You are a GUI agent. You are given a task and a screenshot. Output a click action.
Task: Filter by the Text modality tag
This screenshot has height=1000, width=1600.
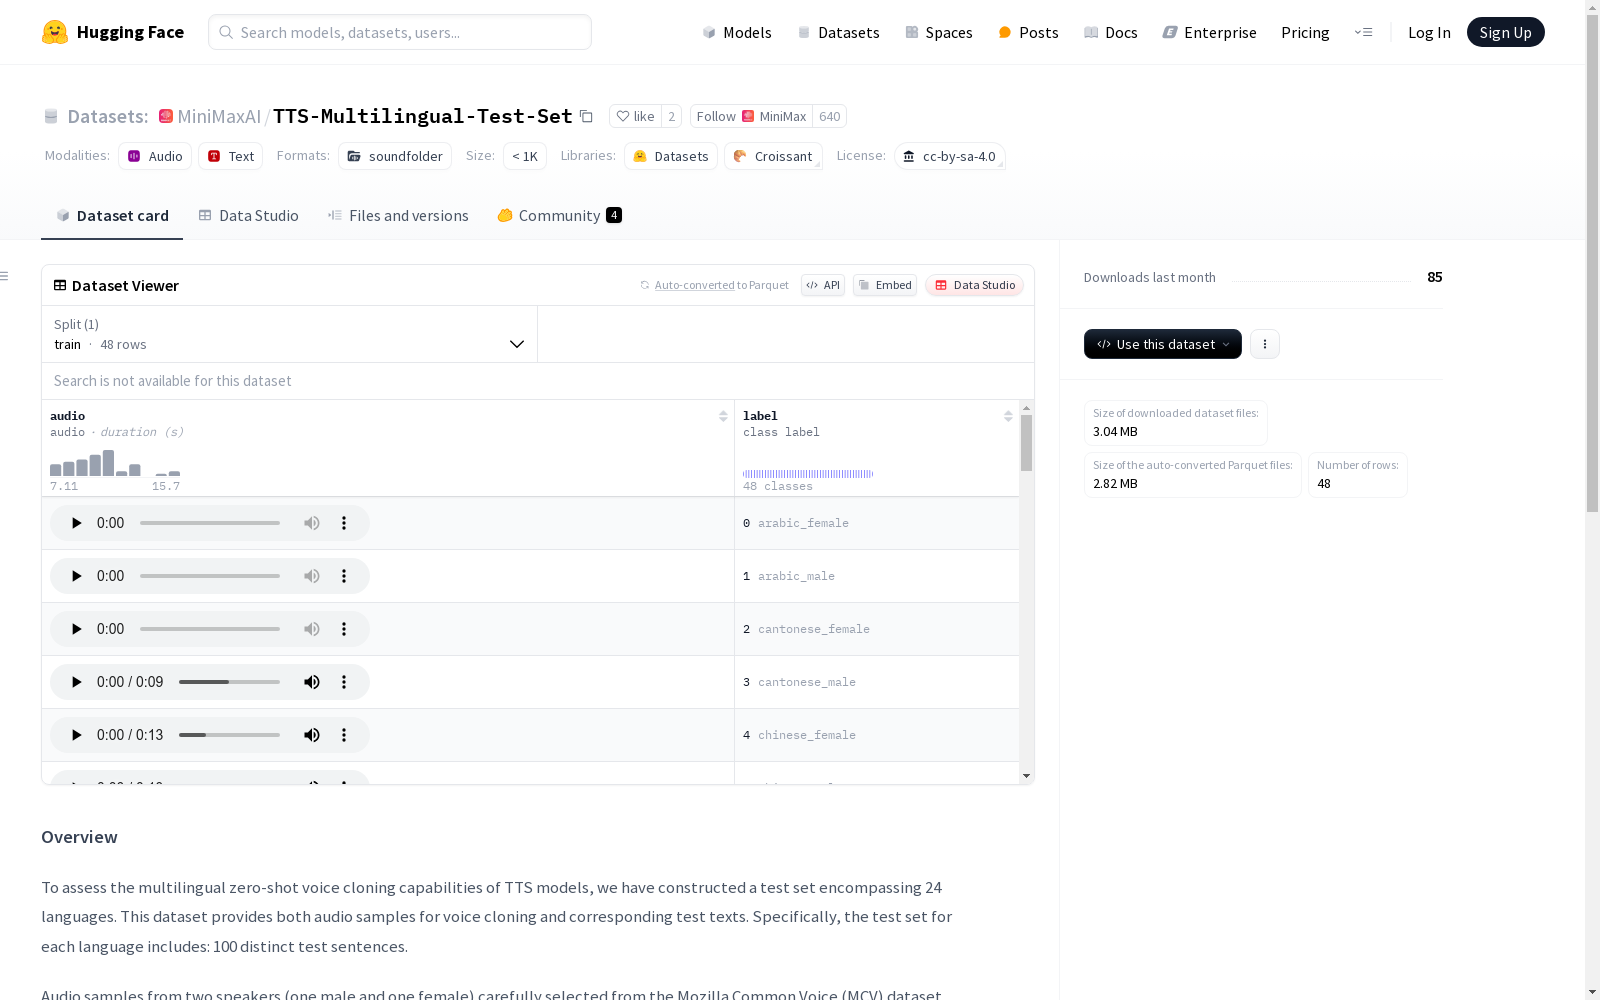(231, 156)
